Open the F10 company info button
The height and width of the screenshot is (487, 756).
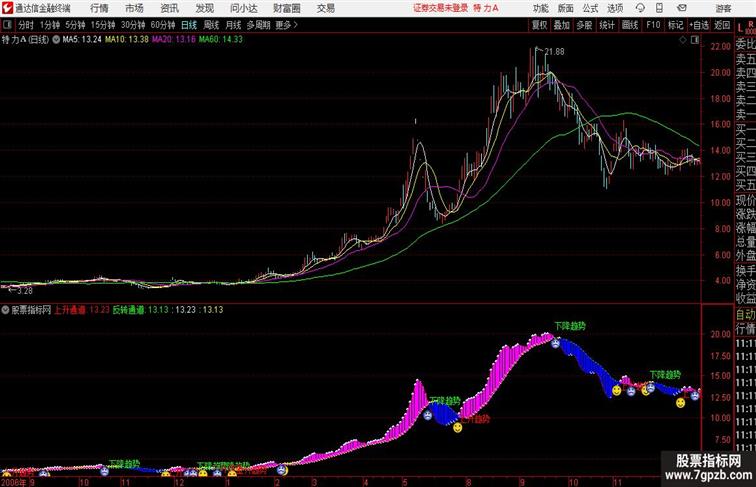click(x=653, y=25)
